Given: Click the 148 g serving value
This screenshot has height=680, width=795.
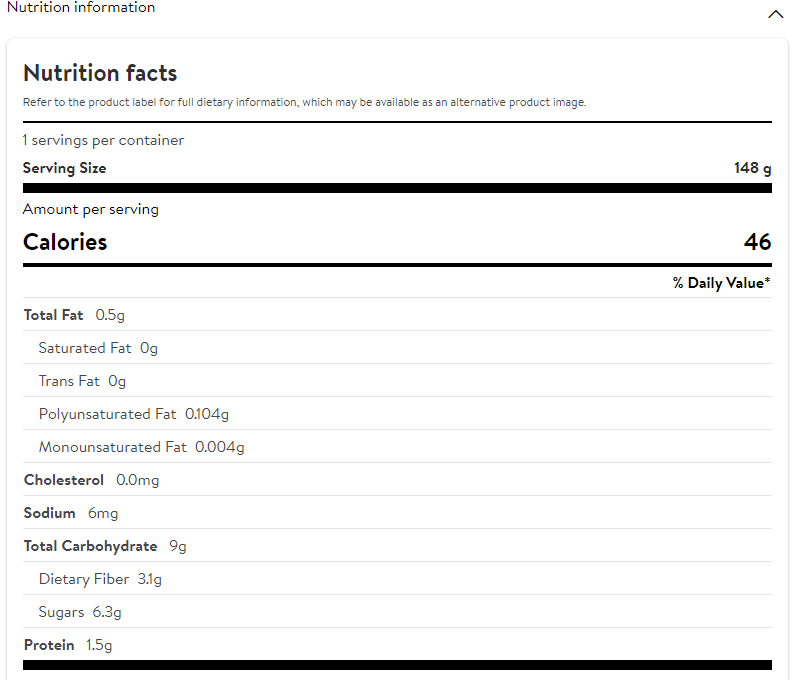Looking at the screenshot, I should click(752, 168).
